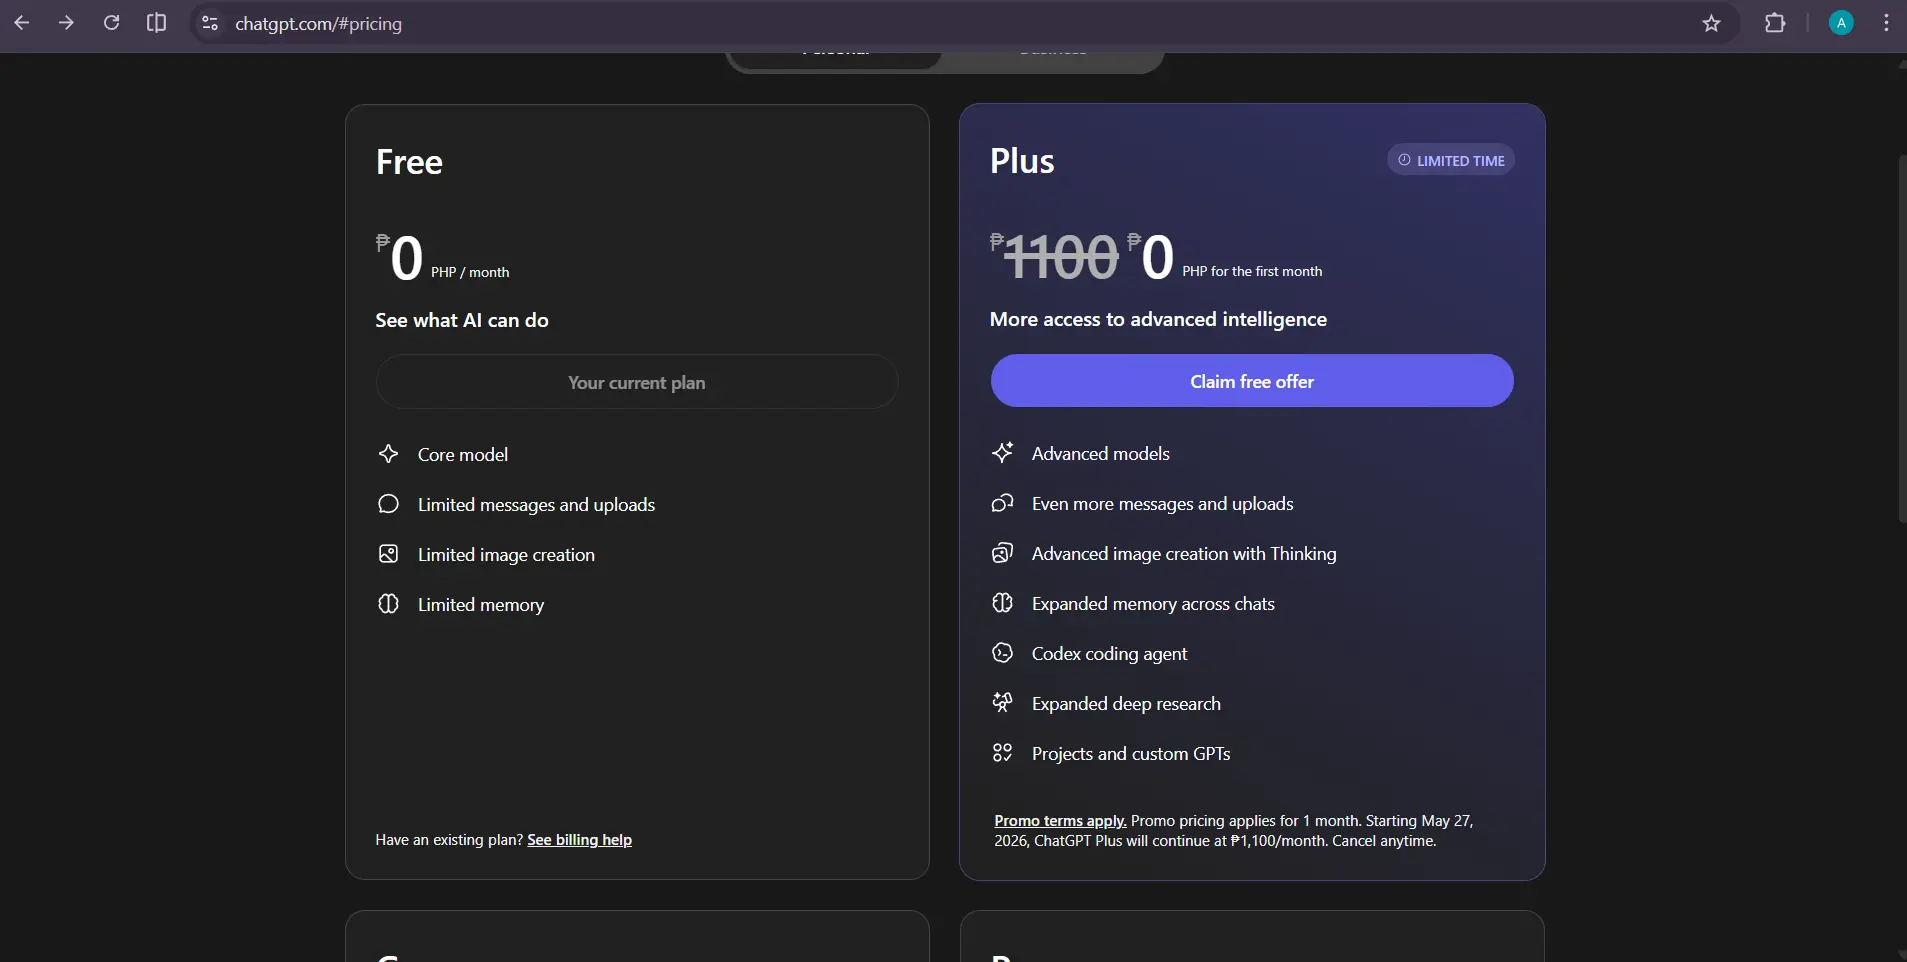Click 'See what AI can do' text
1907x962 pixels.
click(462, 320)
